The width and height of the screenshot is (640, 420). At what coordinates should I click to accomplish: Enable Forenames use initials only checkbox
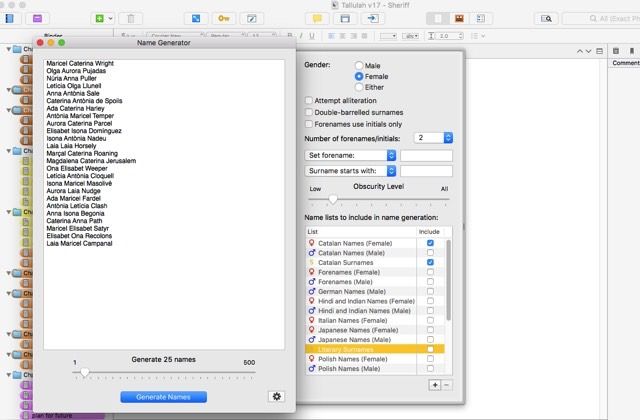[309, 124]
